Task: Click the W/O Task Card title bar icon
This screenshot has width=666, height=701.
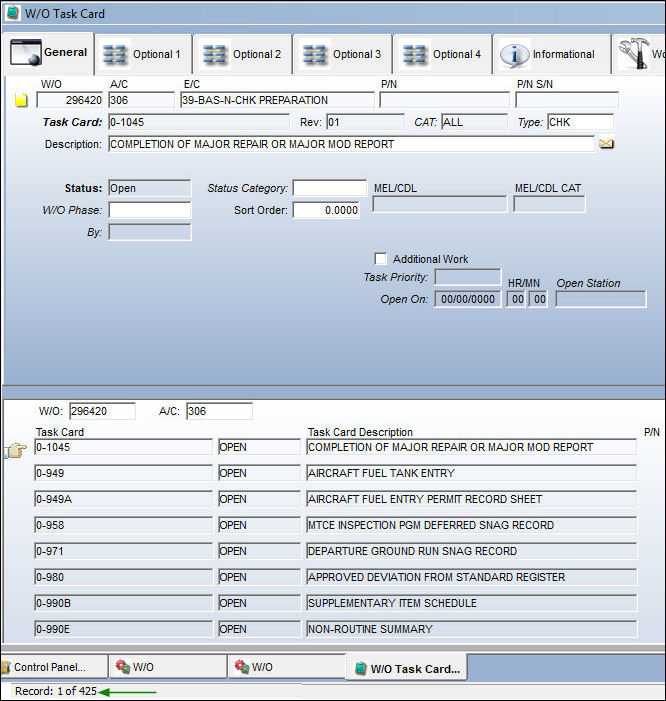Action: tap(13, 13)
